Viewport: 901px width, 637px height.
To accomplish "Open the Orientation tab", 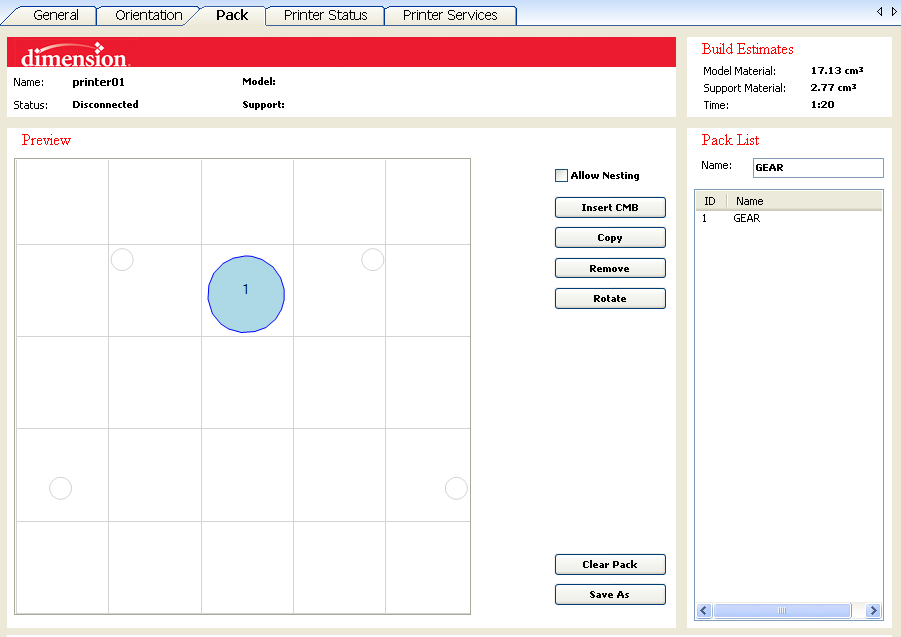I will point(148,16).
